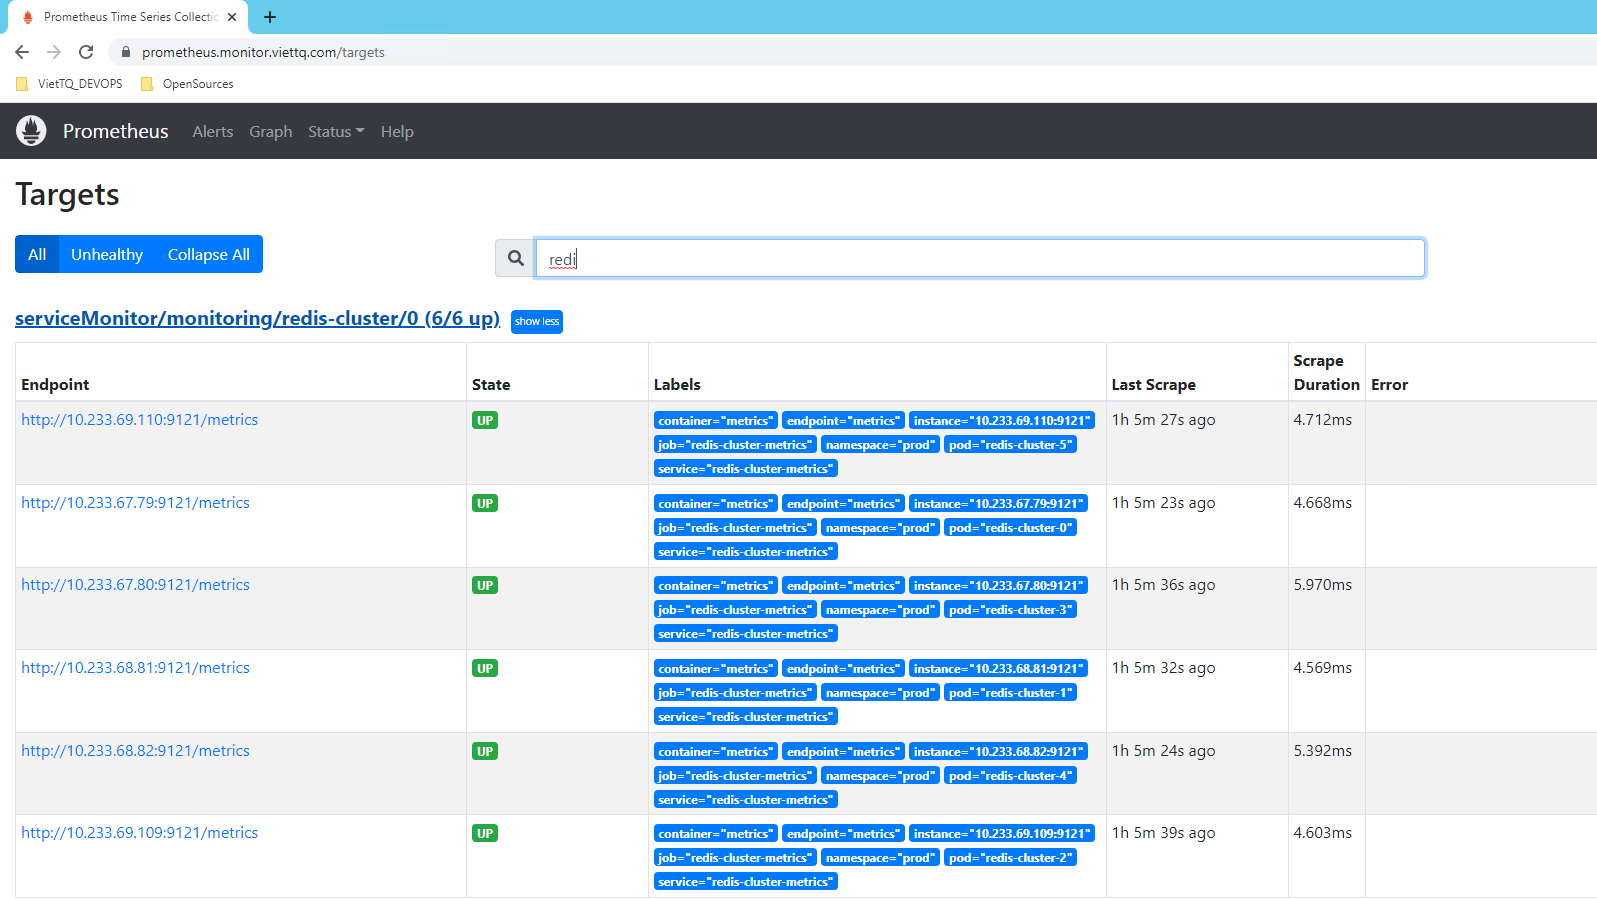Click the UP badge for 10.233.68.82
Screen dimensions: 1597x899
[x=485, y=752]
